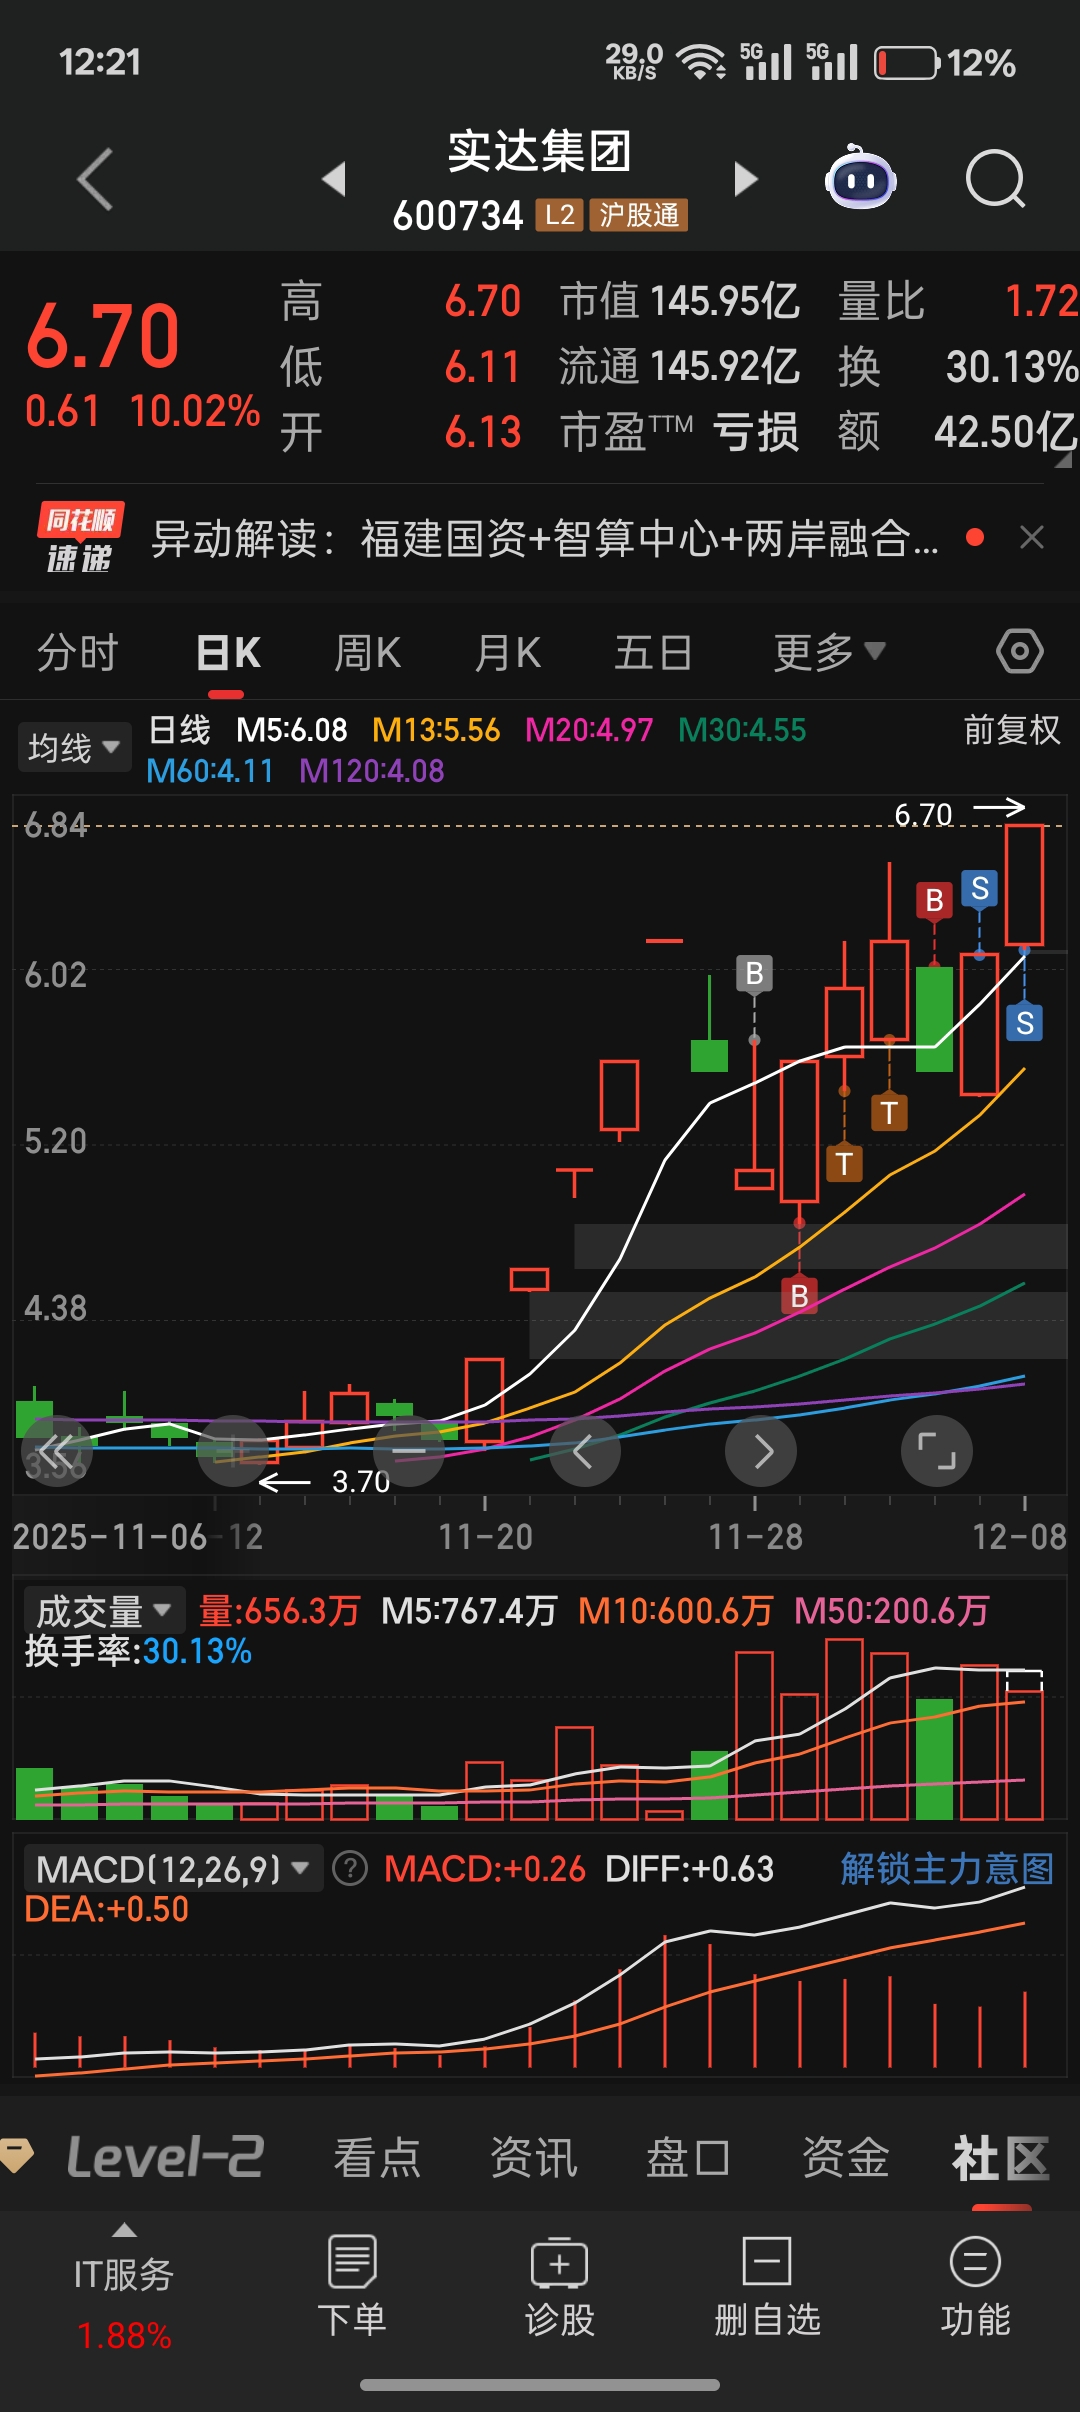1080x2412 pixels.
Task: Tap 解锁主力意图 link
Action: pyautogui.click(x=947, y=1868)
